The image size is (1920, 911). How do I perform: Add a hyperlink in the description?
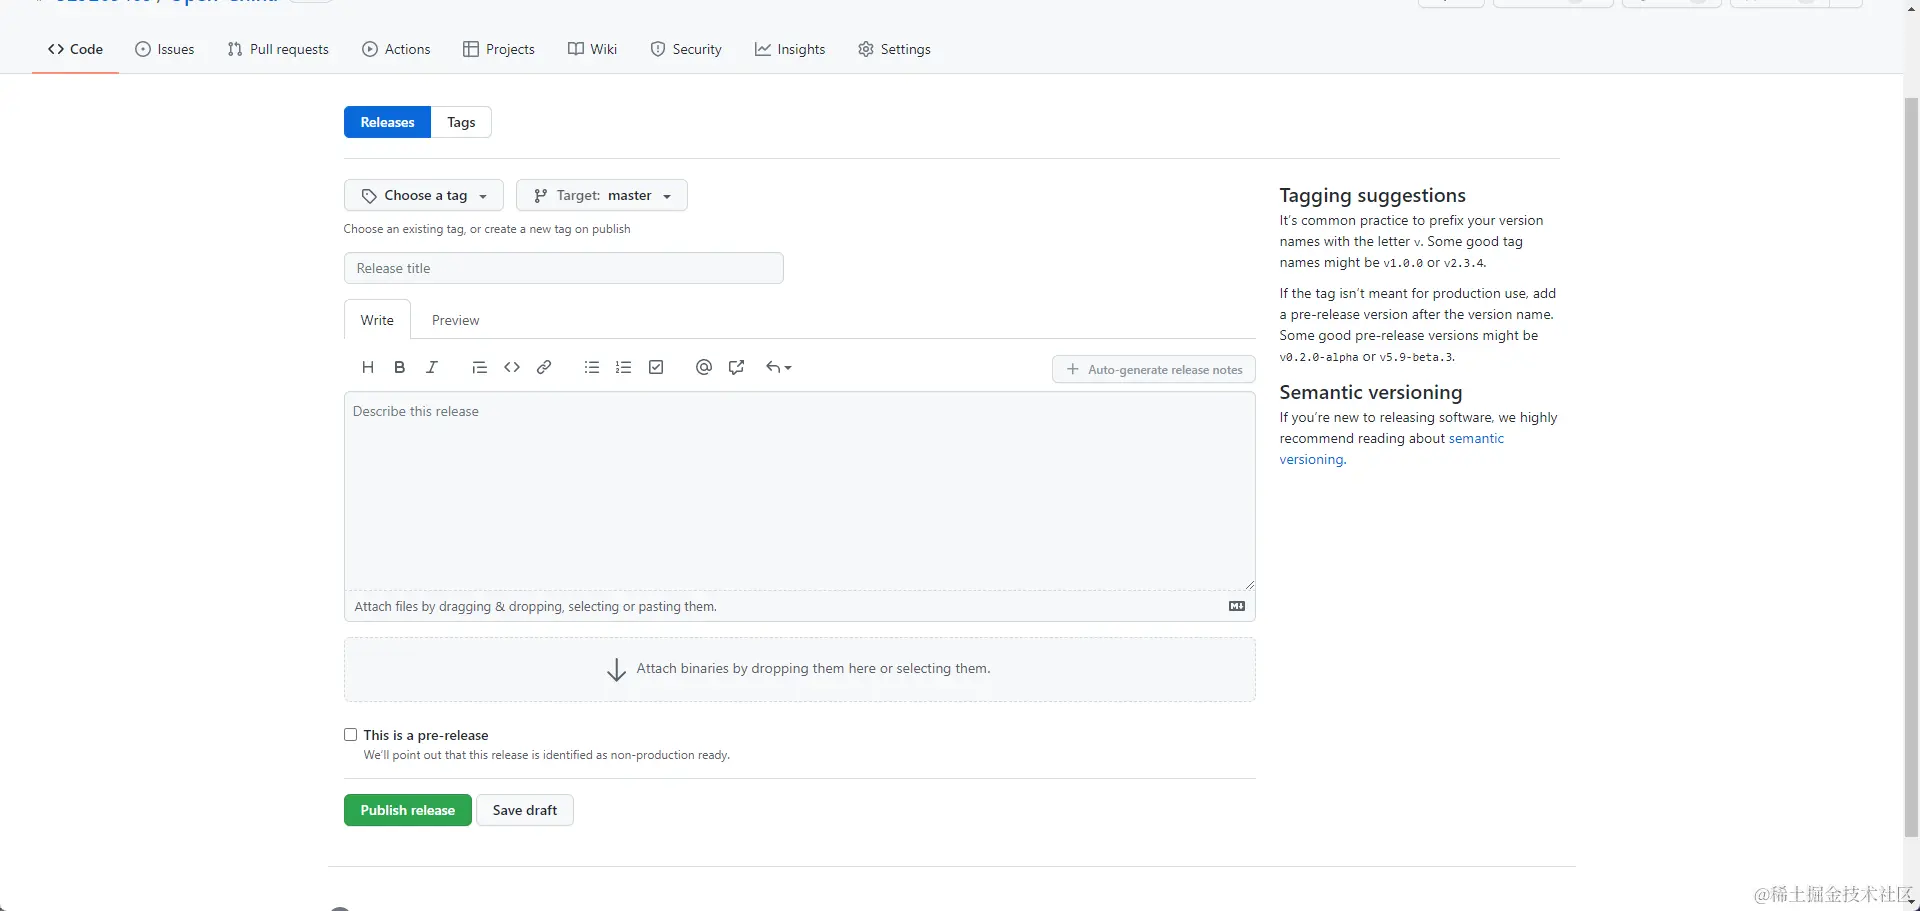[x=544, y=367]
